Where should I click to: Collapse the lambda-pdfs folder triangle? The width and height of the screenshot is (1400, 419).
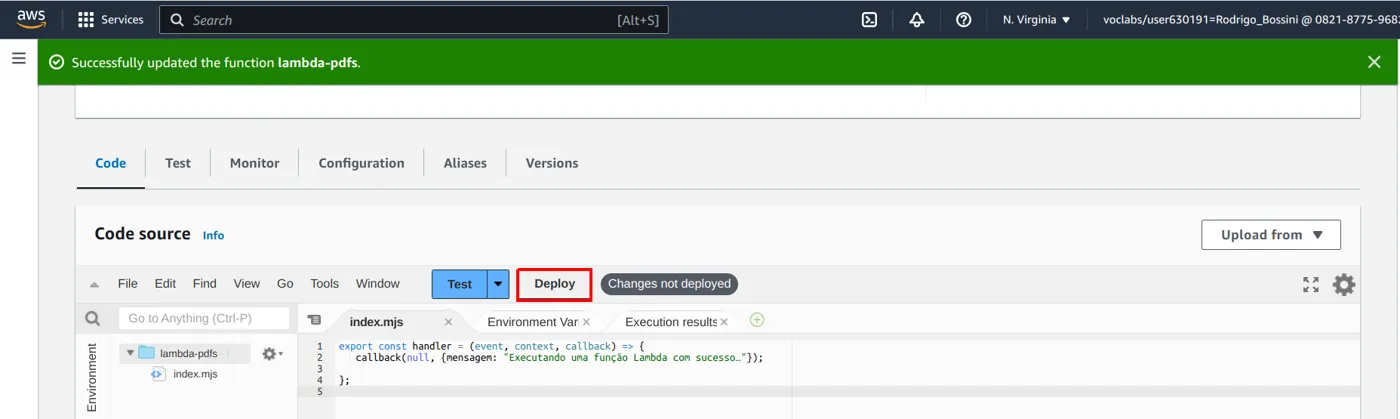[x=130, y=353]
